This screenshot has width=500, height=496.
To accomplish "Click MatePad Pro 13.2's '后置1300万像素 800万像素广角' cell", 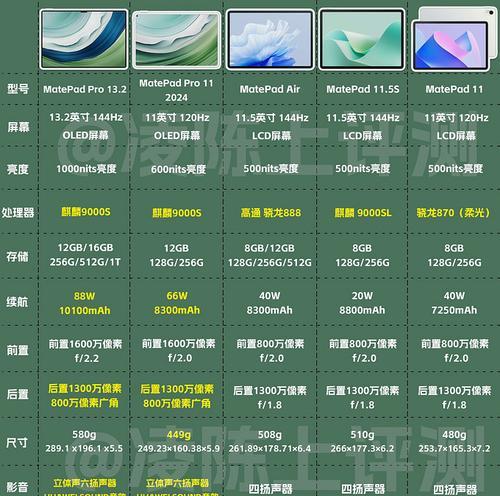I will click(x=85, y=396).
